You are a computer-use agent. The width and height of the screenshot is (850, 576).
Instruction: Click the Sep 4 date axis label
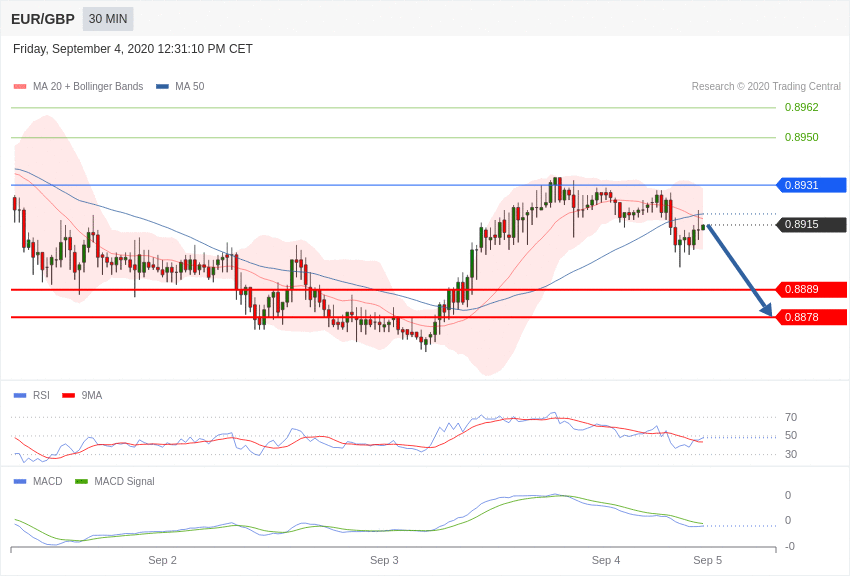(606, 560)
